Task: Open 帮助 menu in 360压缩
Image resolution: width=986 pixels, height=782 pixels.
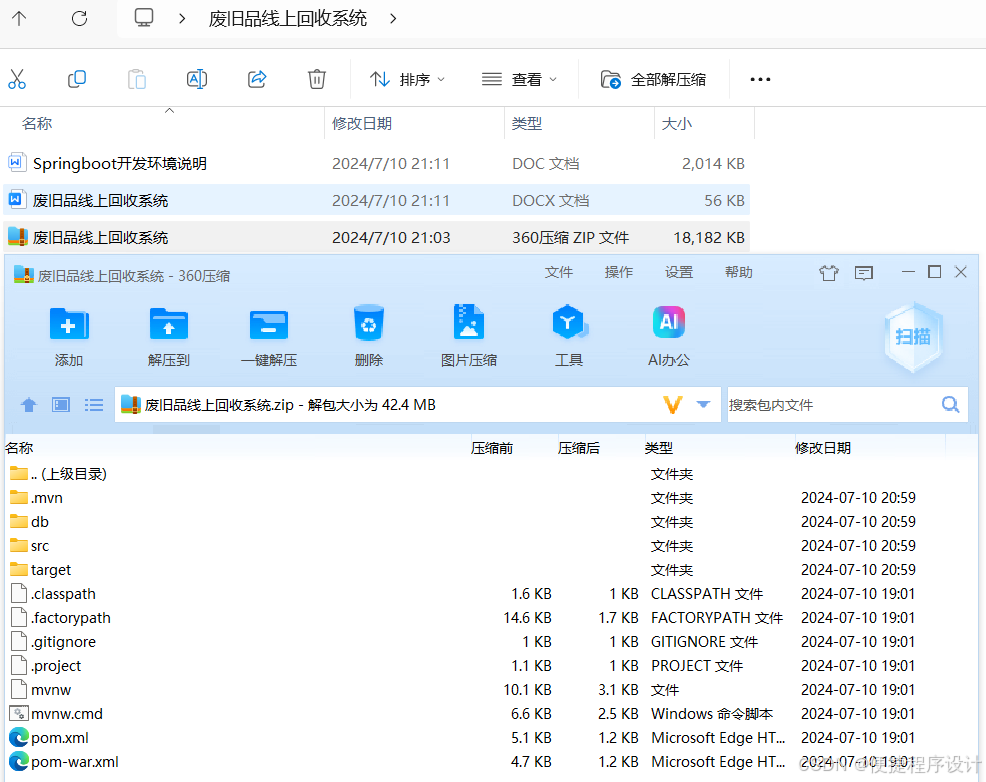Action: click(x=738, y=272)
